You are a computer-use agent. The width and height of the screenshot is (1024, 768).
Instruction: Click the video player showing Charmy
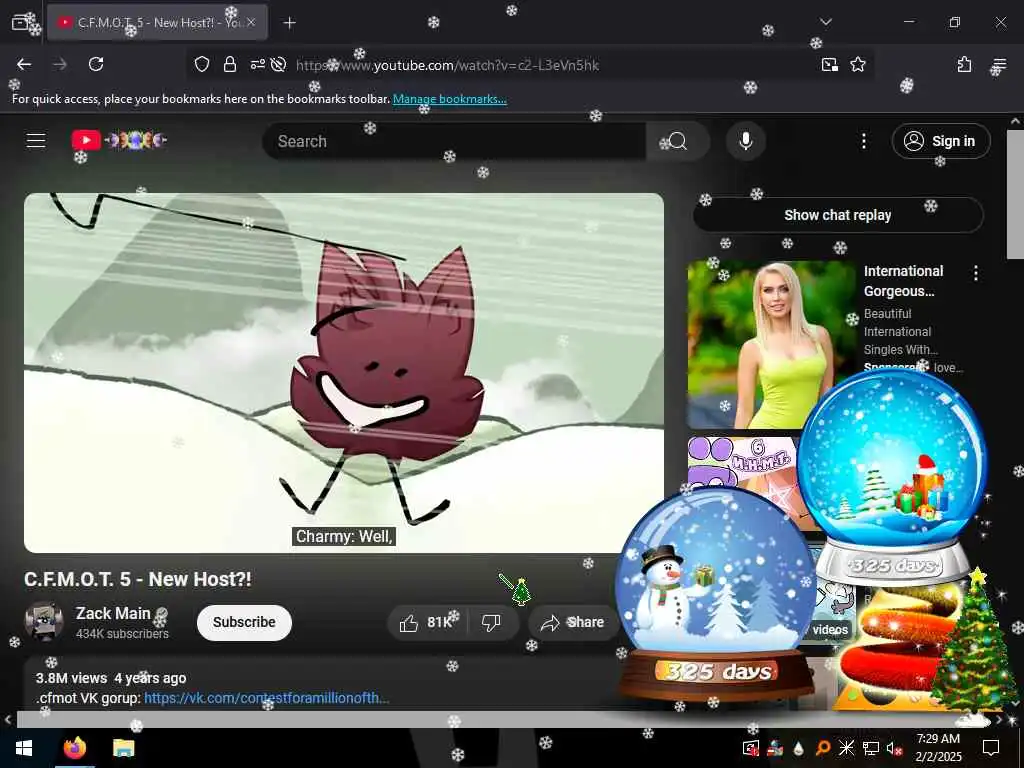coord(344,373)
